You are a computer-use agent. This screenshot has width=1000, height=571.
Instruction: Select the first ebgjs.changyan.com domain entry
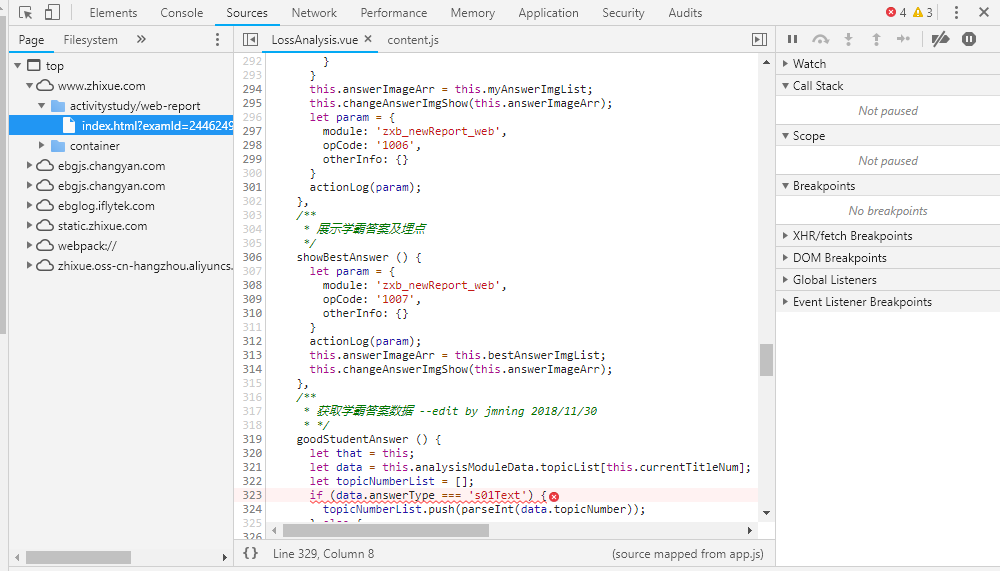pos(112,166)
